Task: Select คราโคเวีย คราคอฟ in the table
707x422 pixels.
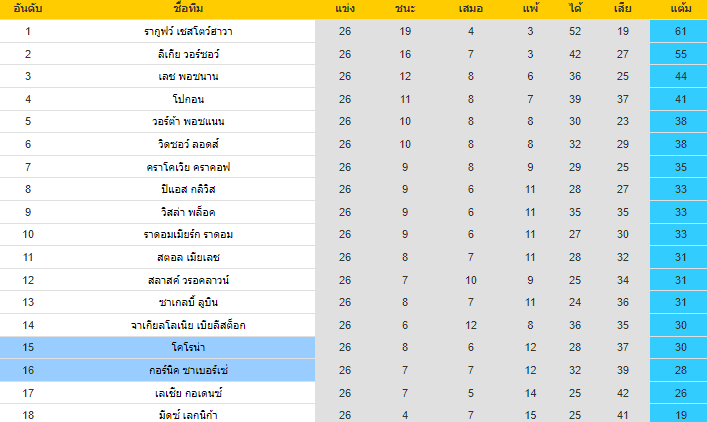Action: tap(188, 166)
